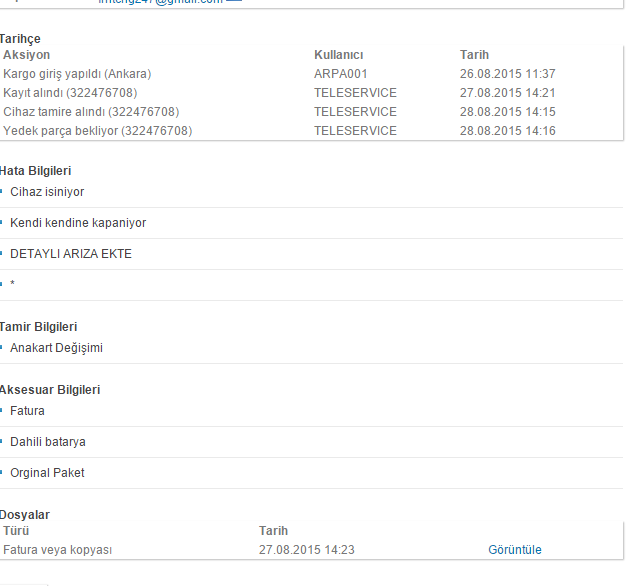Click the 26.08.2015 11:37 date entry

507,74
